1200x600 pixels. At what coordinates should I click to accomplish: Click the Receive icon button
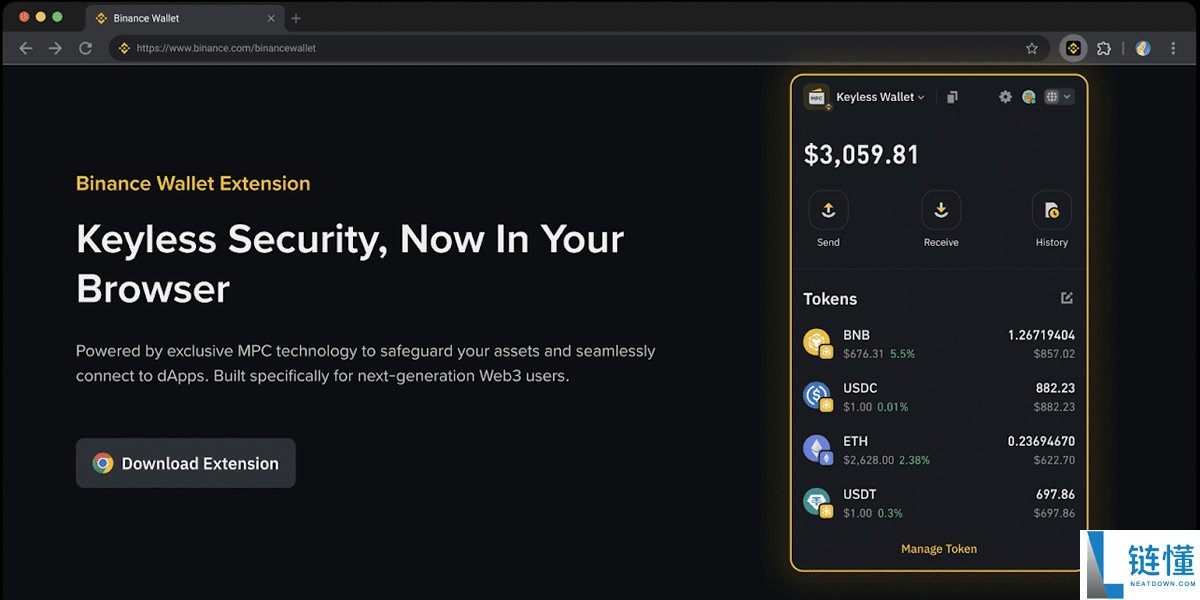coord(941,210)
